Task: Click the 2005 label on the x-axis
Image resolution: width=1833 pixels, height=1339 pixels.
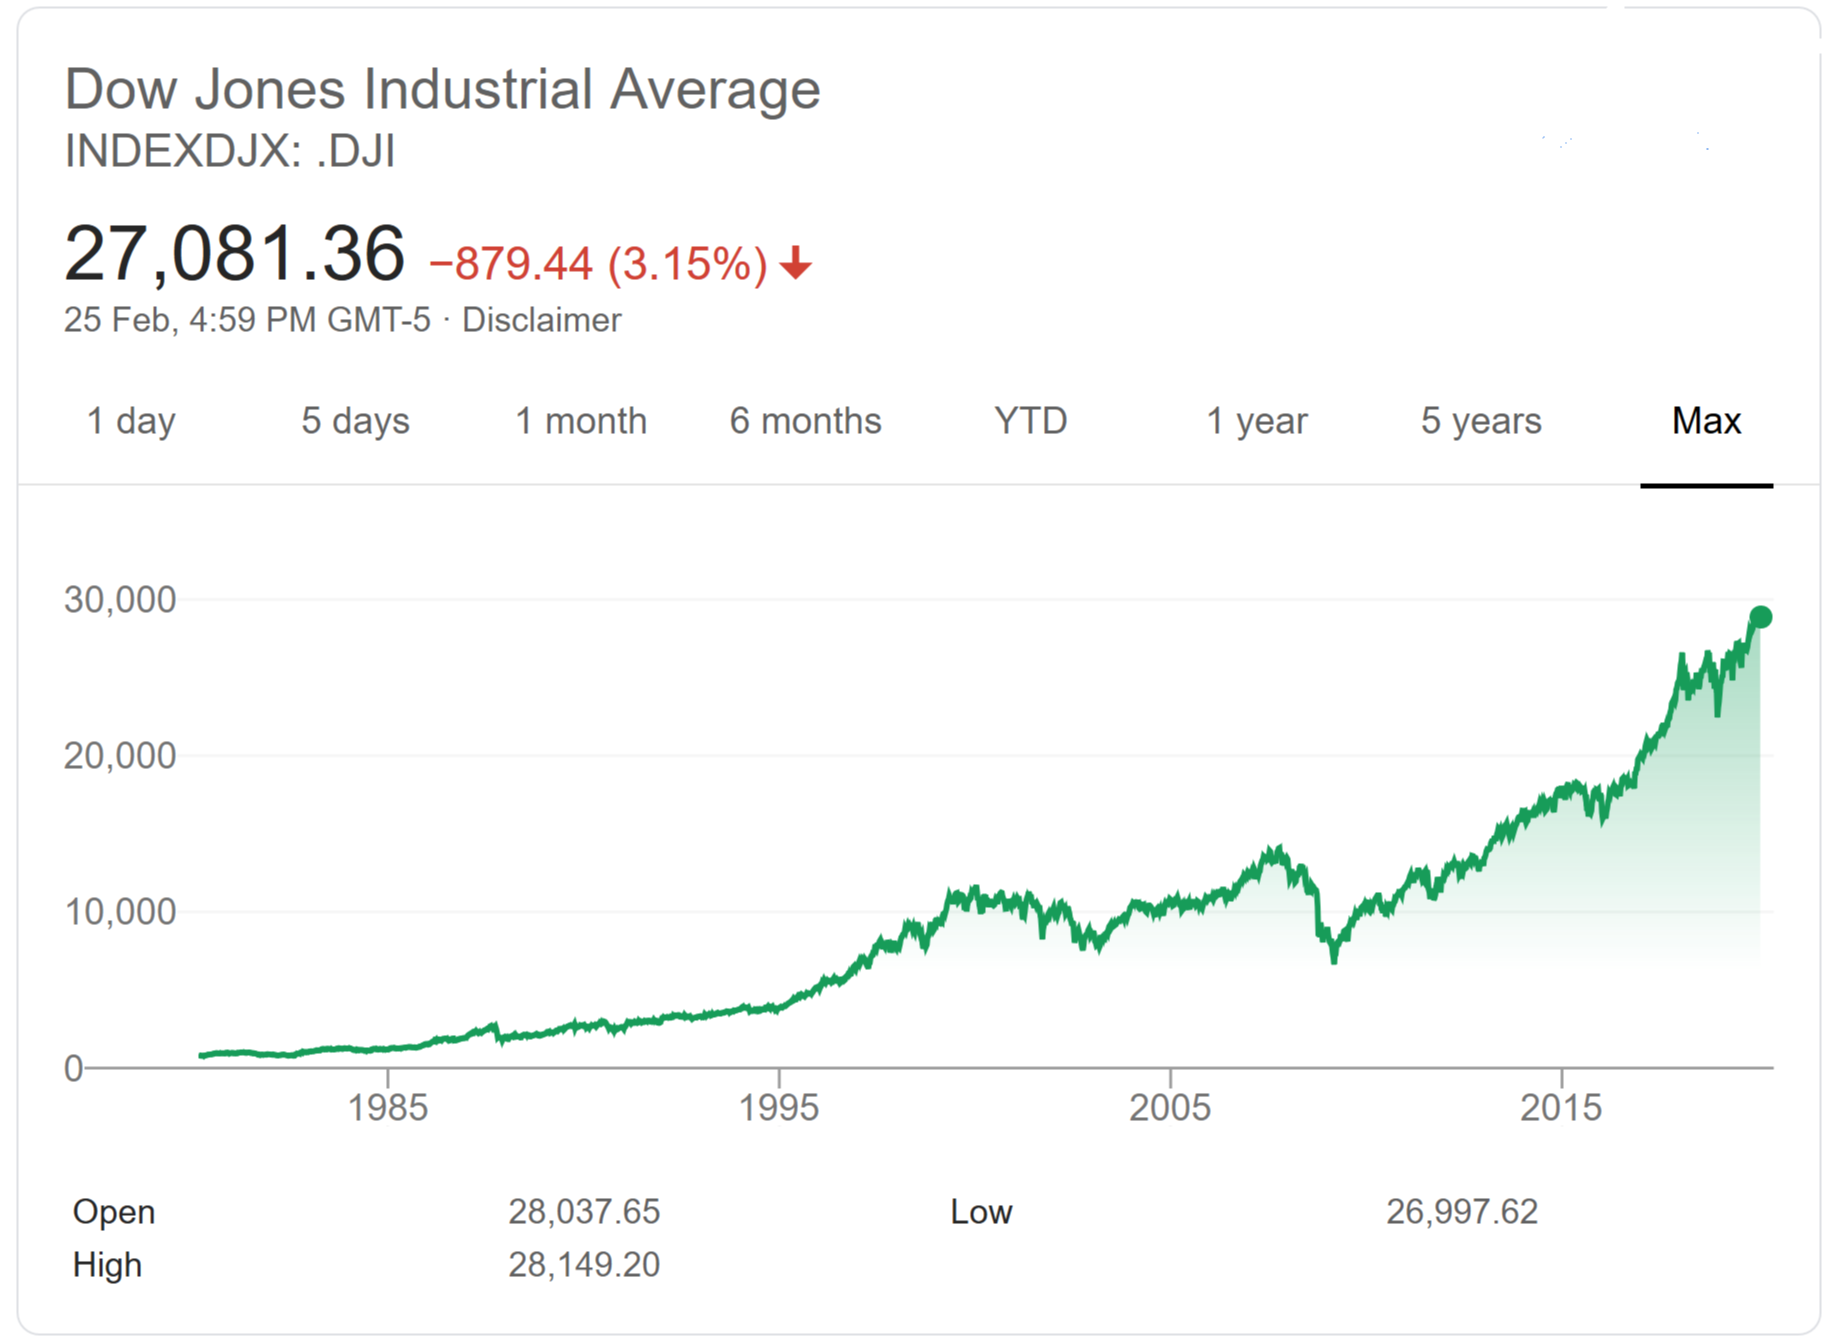Action: tap(1170, 1108)
